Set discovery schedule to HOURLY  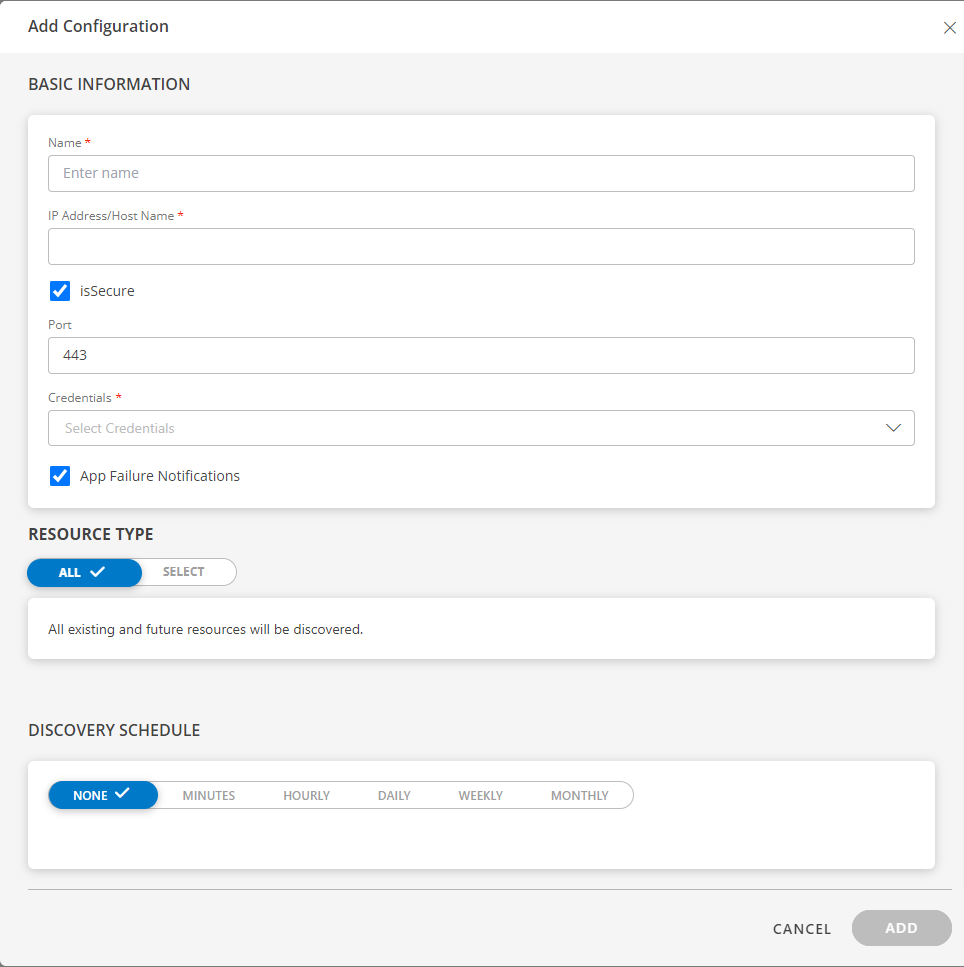[307, 796]
